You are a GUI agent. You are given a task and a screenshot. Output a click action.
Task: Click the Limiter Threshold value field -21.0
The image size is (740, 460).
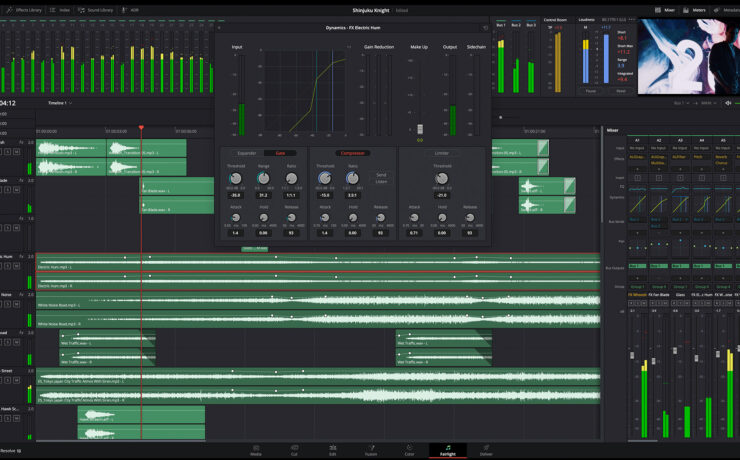pos(442,195)
